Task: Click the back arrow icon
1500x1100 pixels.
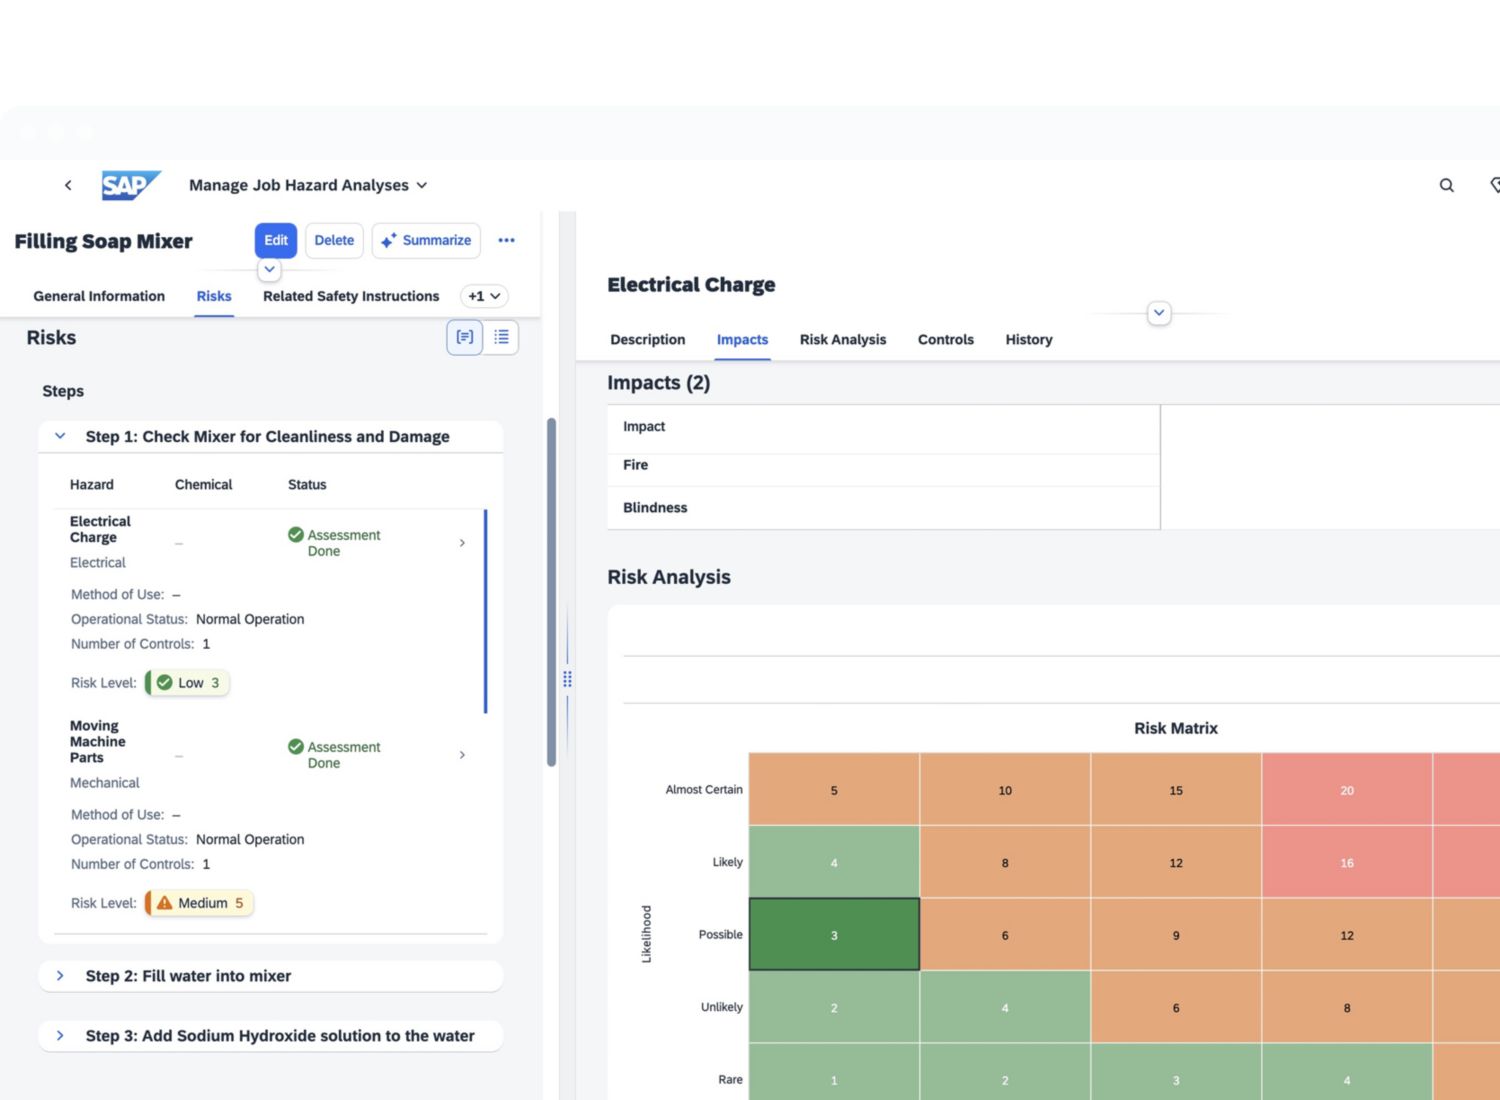Action: coord(68,185)
